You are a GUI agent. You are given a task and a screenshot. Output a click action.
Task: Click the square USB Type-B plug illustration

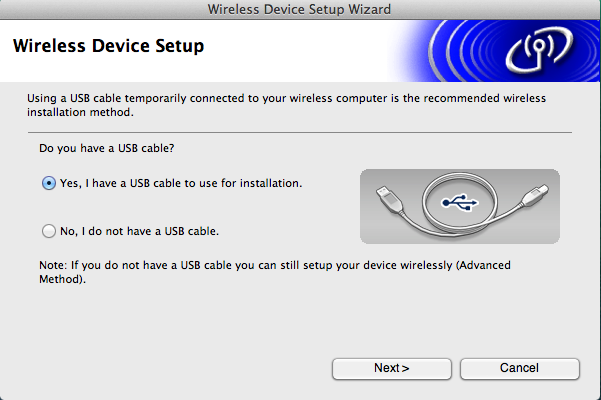pos(535,196)
